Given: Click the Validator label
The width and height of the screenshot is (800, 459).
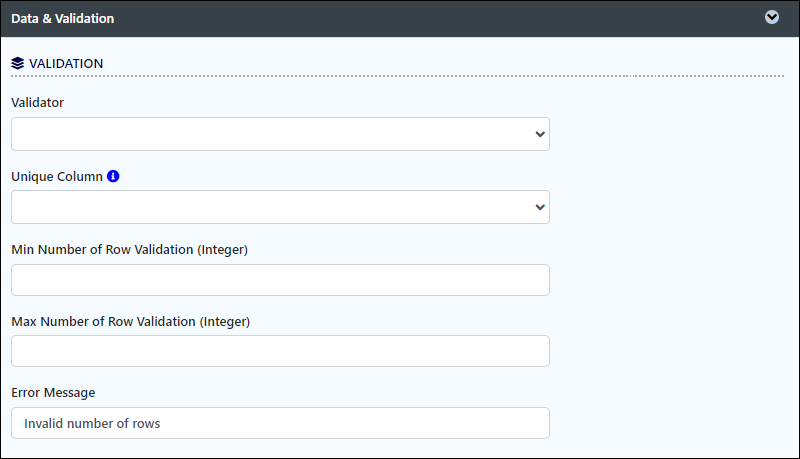Looking at the screenshot, I should pyautogui.click(x=37, y=103).
